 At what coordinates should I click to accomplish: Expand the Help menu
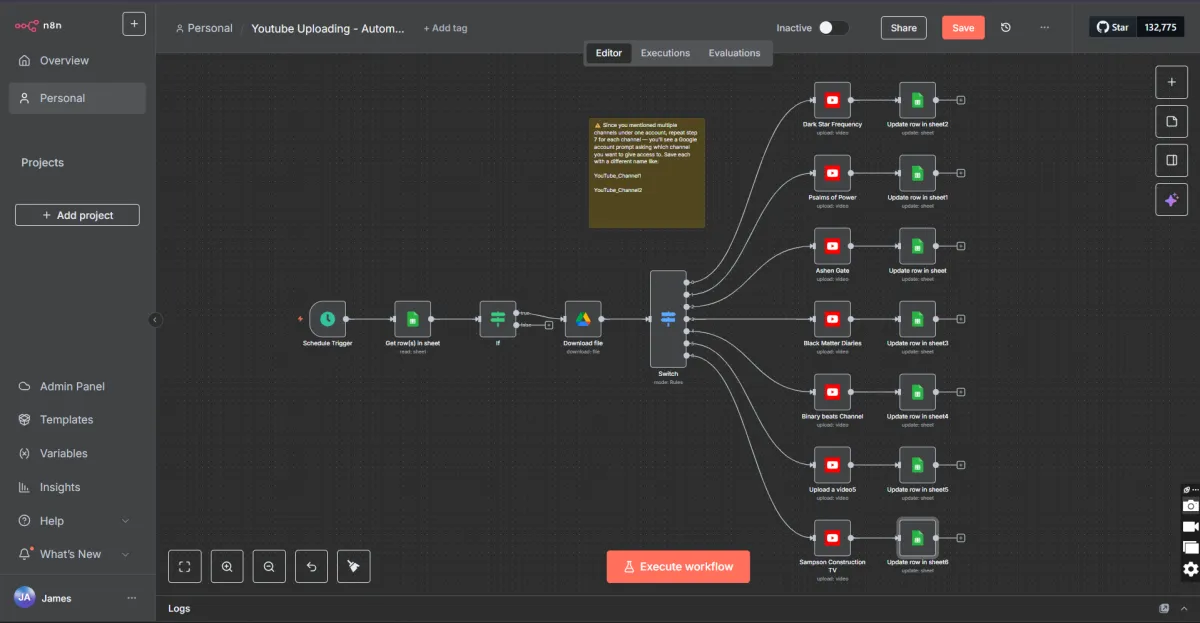coord(77,521)
